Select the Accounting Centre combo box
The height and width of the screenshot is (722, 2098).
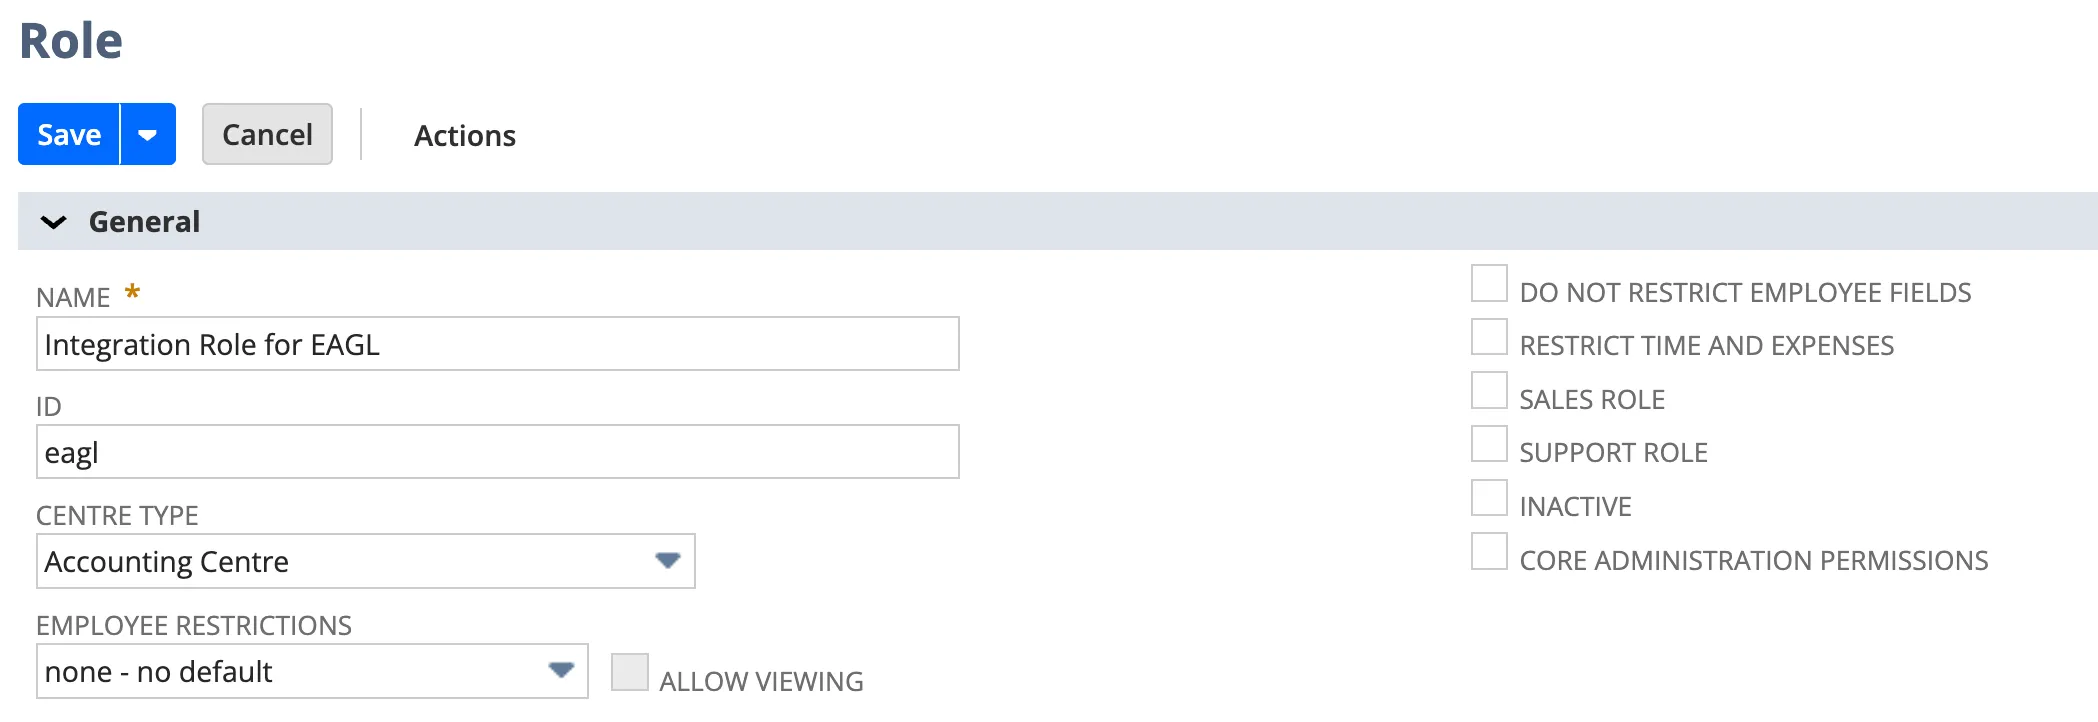coord(366,561)
